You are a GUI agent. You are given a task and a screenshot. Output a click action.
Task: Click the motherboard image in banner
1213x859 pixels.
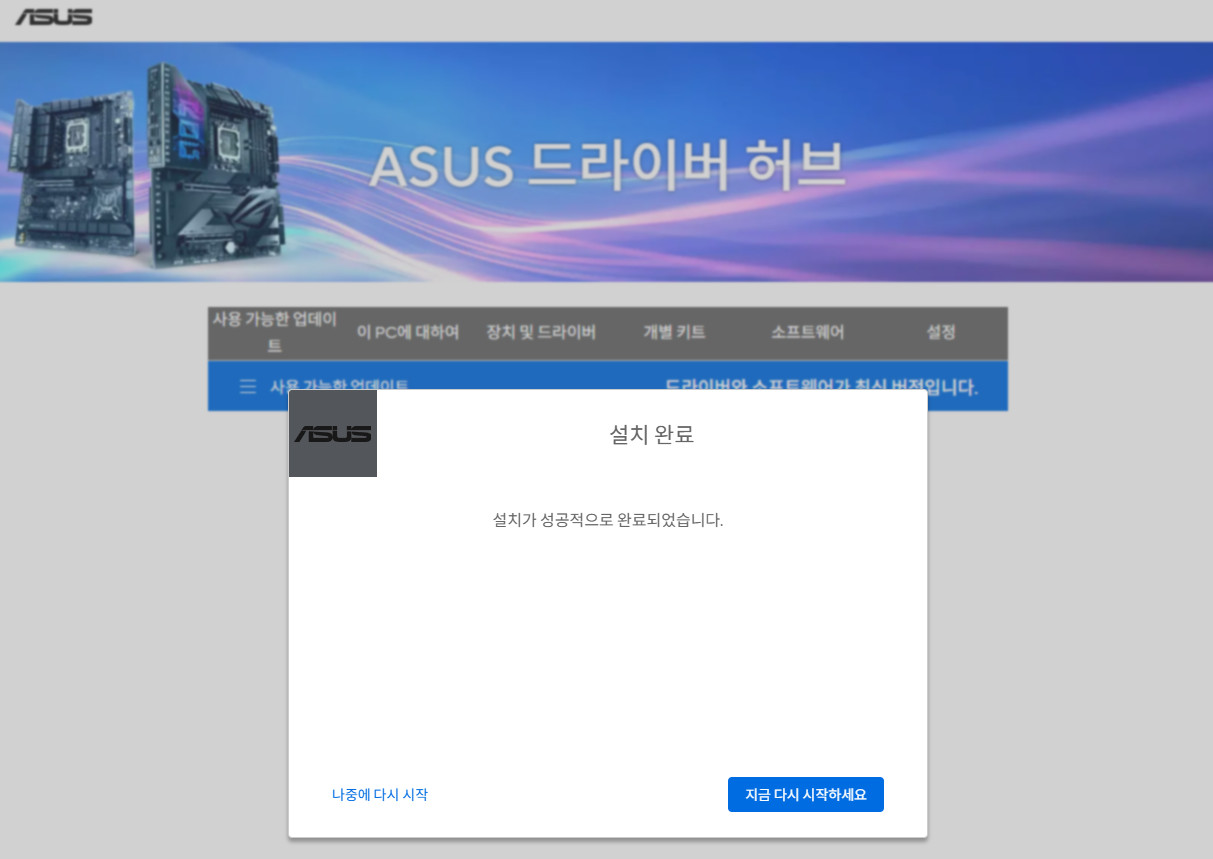(146, 165)
